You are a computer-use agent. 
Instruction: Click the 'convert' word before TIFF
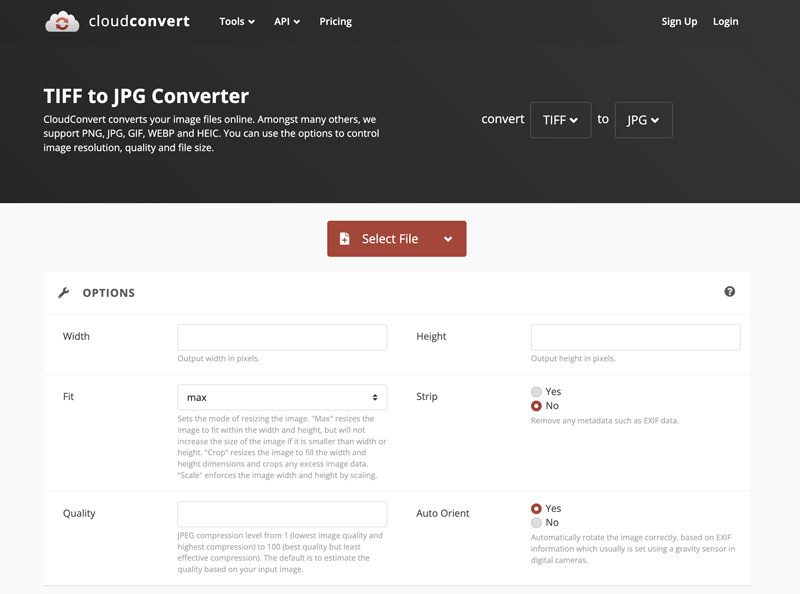pyautogui.click(x=503, y=119)
